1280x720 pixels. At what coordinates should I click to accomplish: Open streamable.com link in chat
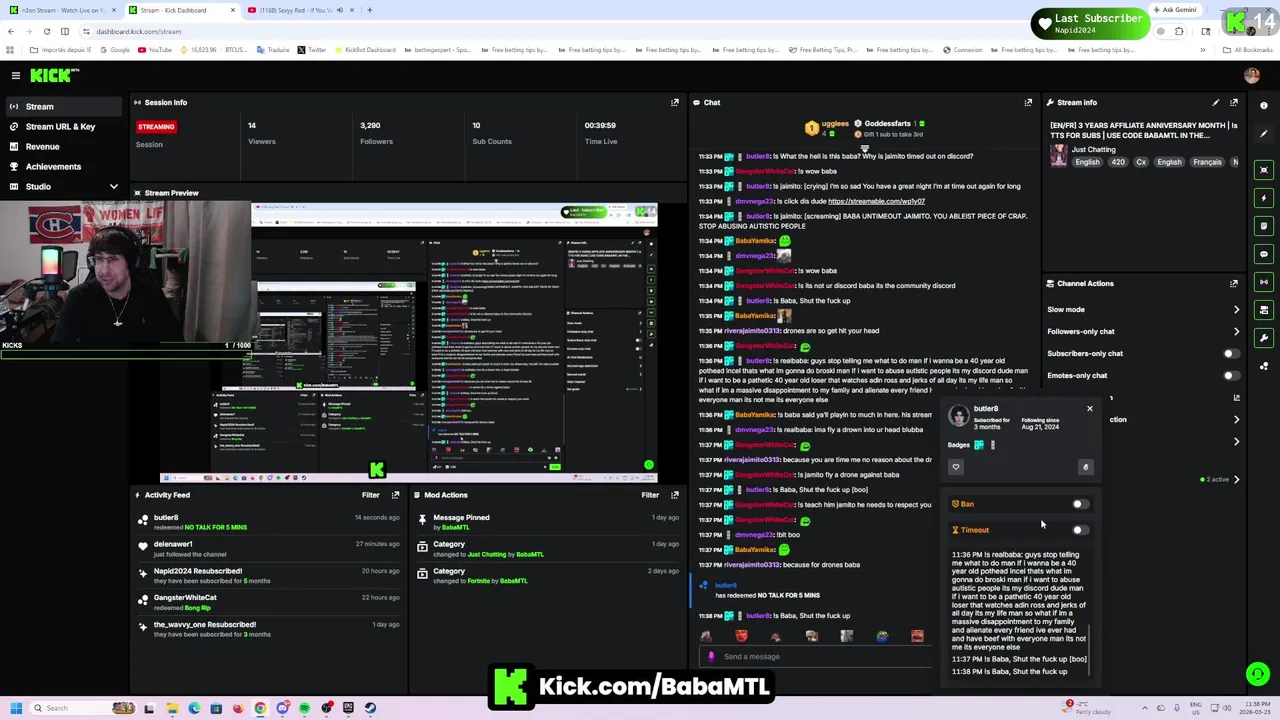876,201
